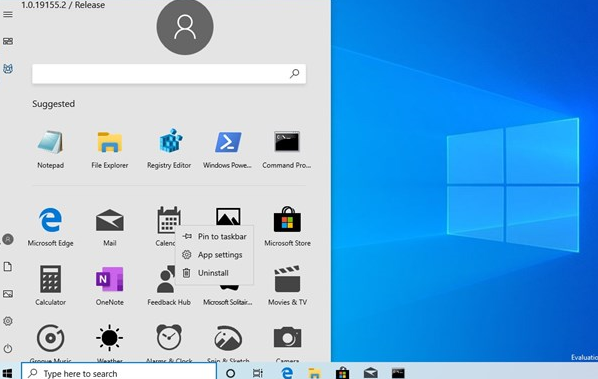Launch Alarms & Clock app icon
Screen dimensions: 598x379
click(x=169, y=338)
